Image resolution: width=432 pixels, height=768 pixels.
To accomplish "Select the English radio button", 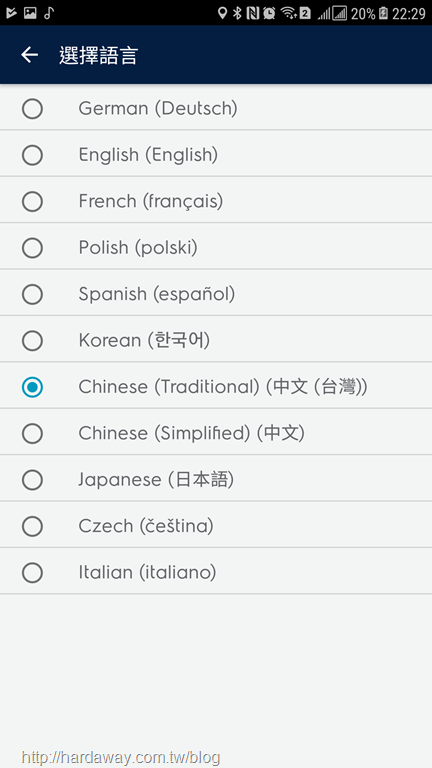I will (32, 155).
